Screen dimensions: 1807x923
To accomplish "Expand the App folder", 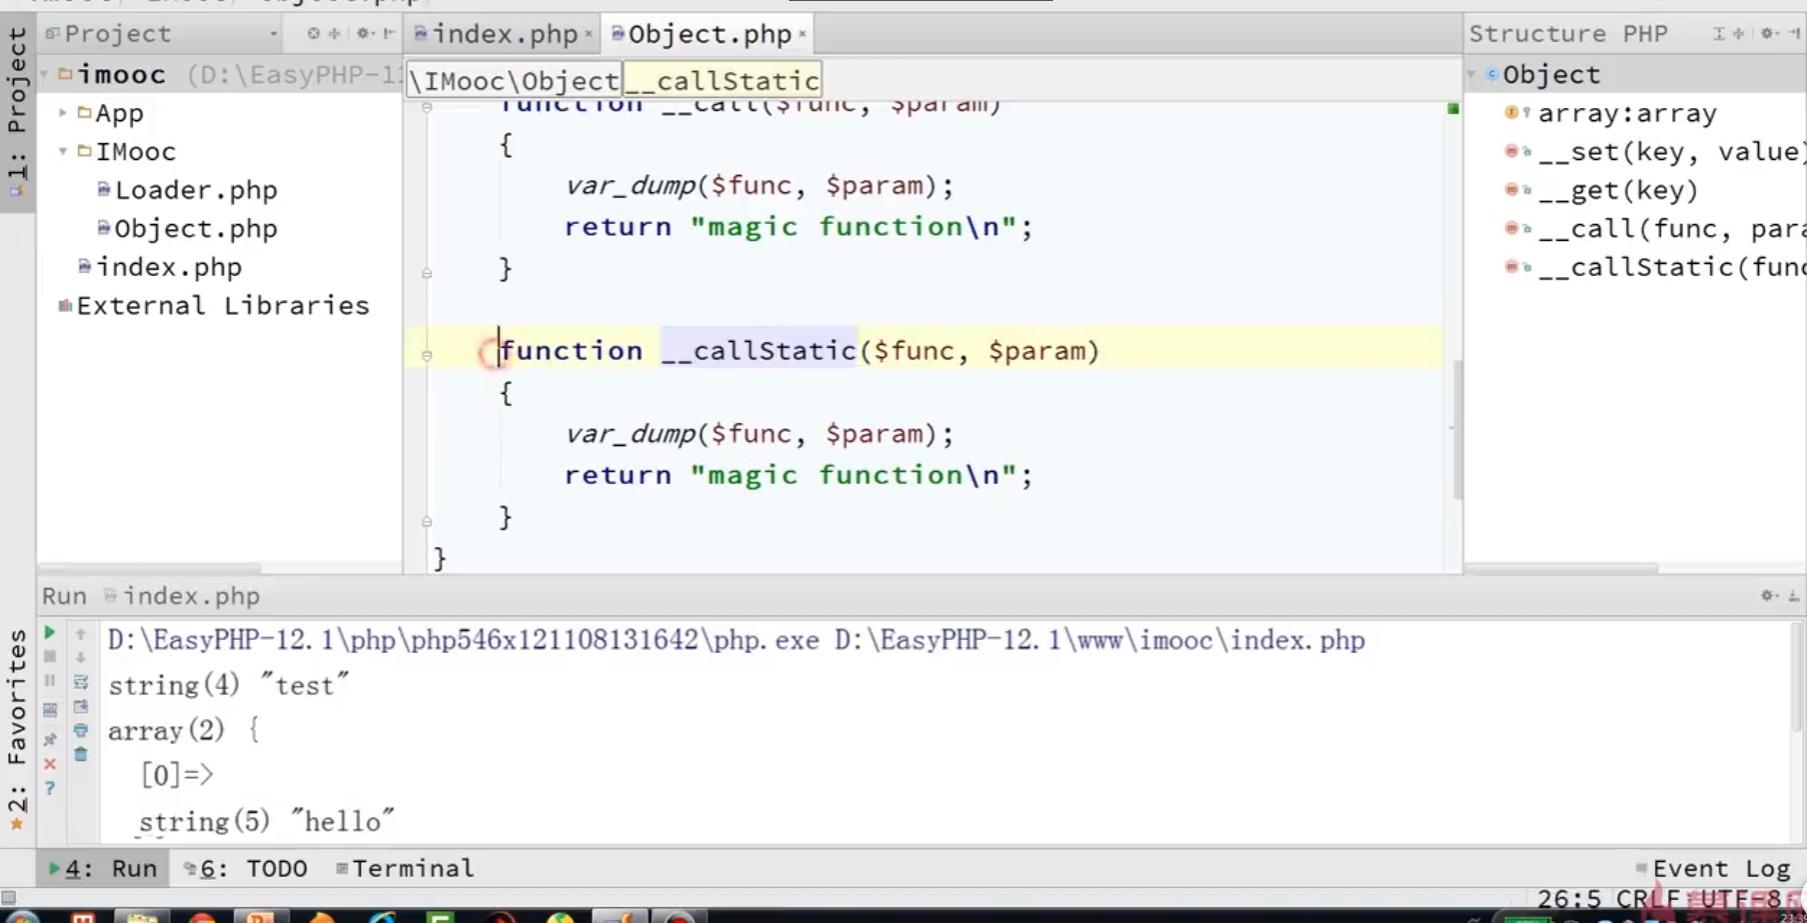I will (x=63, y=113).
